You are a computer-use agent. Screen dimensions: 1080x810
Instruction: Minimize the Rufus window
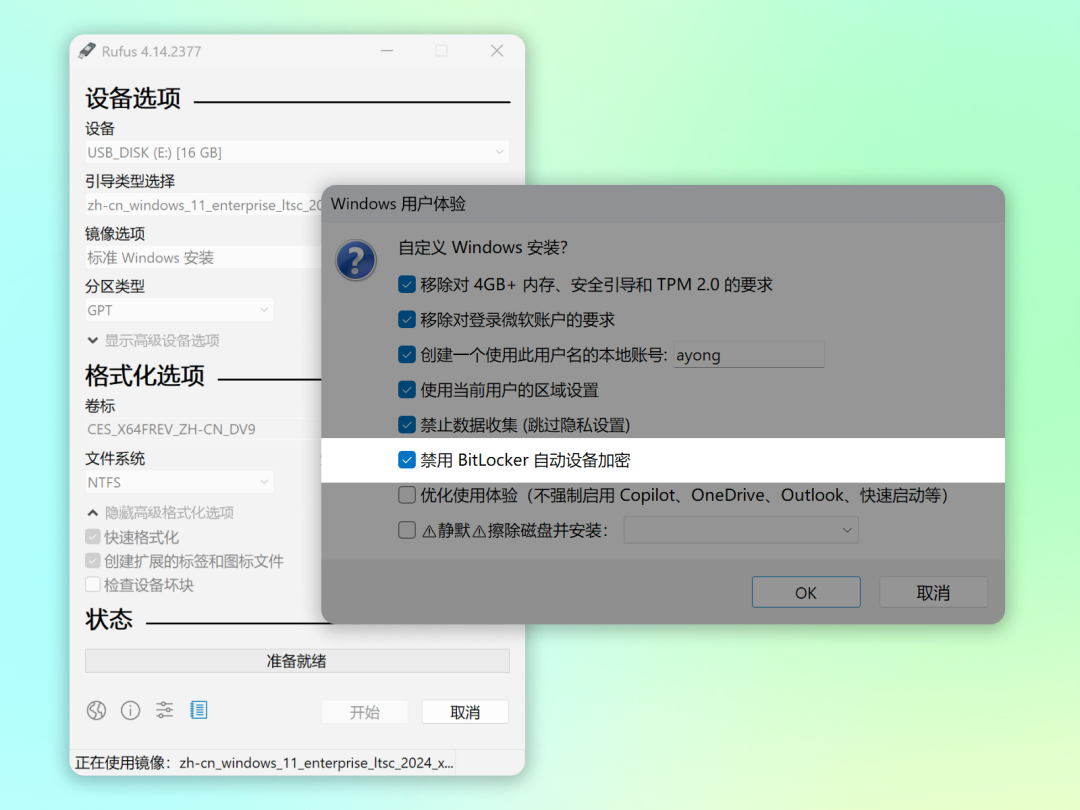[x=387, y=51]
